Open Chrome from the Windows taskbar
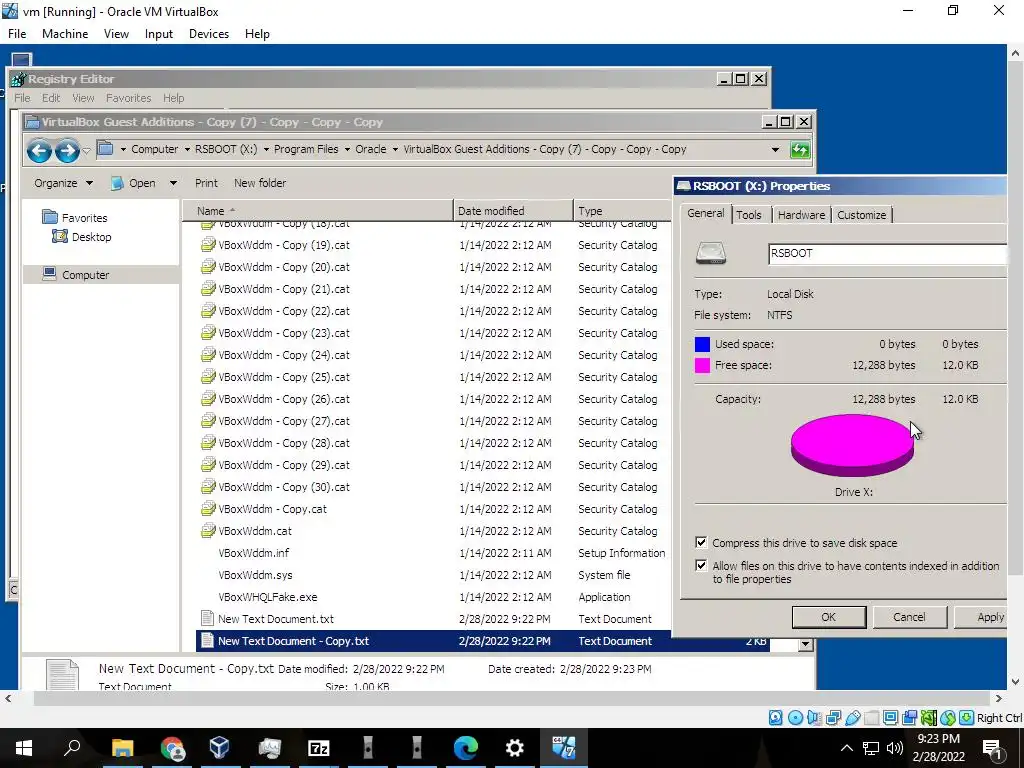The height and width of the screenshot is (768, 1024). click(172, 748)
